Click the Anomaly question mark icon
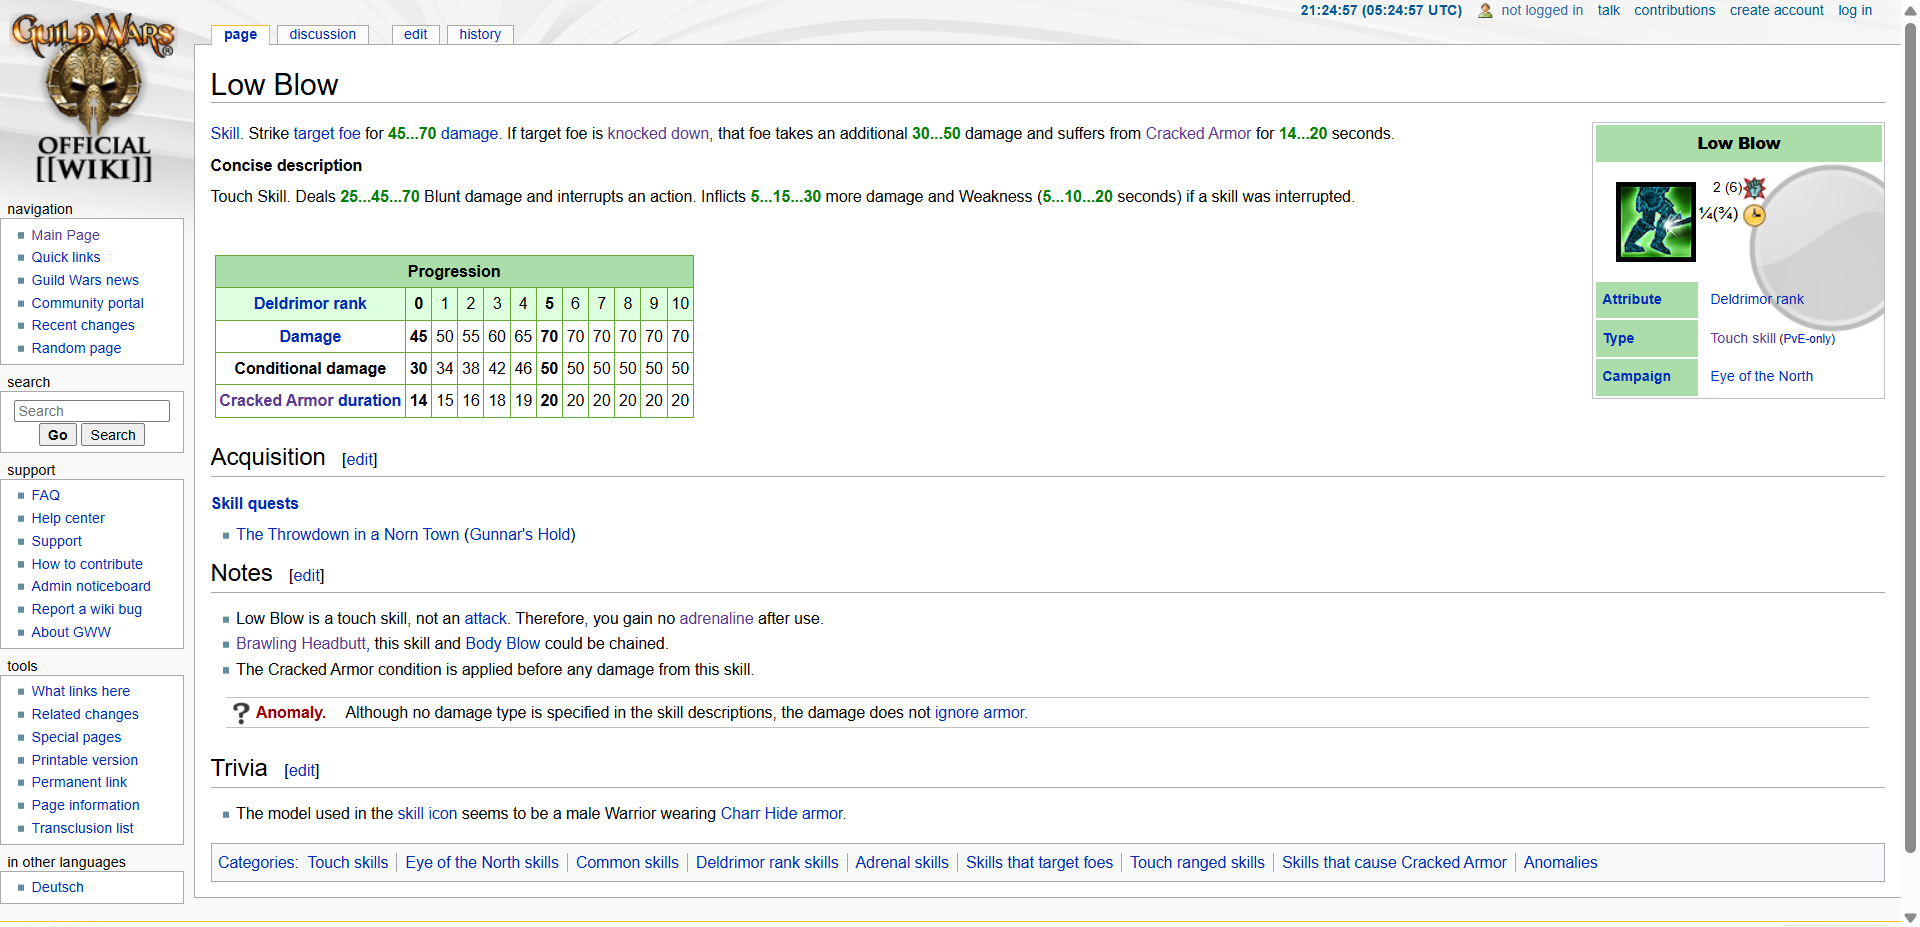Viewport: 1920px width, 927px height. click(241, 713)
